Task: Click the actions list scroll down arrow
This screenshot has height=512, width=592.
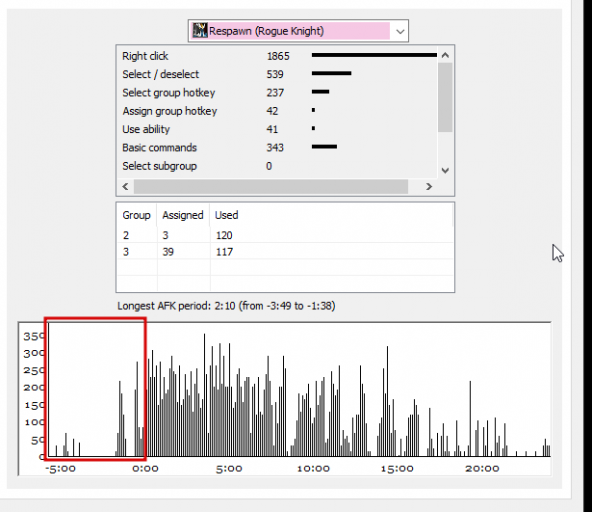Action: (445, 170)
